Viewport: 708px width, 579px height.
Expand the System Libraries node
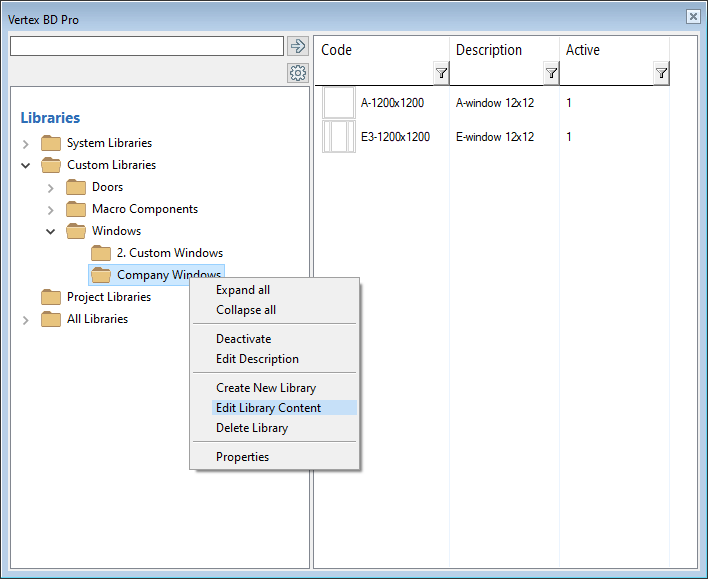(x=26, y=144)
